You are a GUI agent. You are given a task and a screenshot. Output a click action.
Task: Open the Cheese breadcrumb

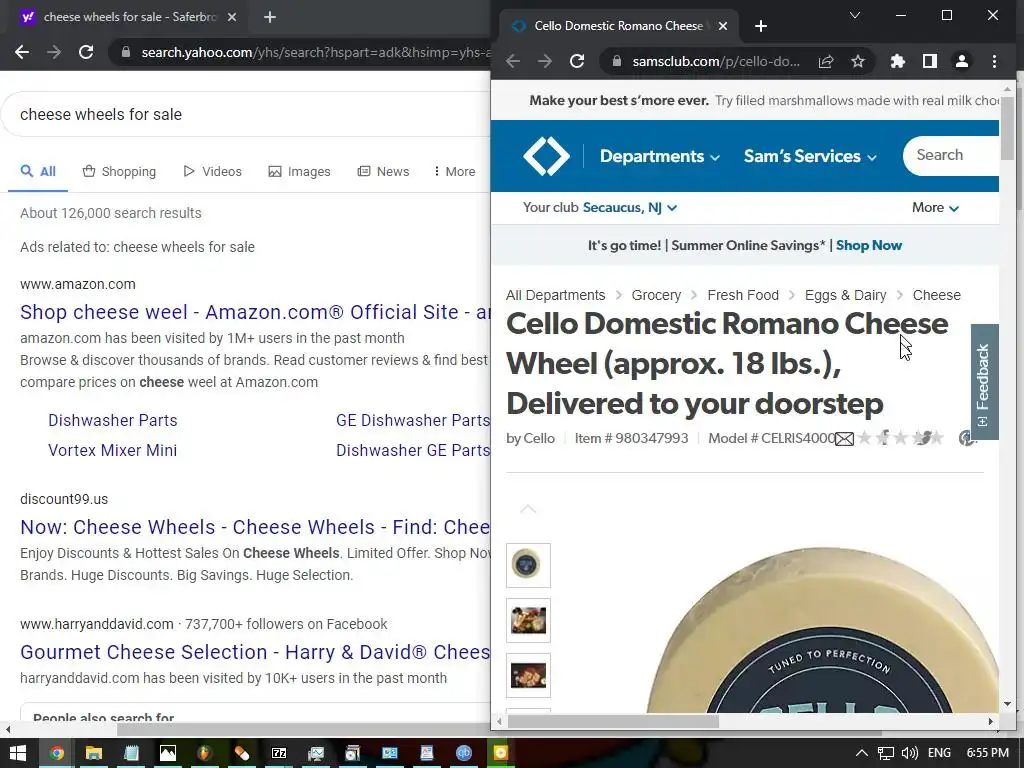pyautogui.click(x=936, y=295)
